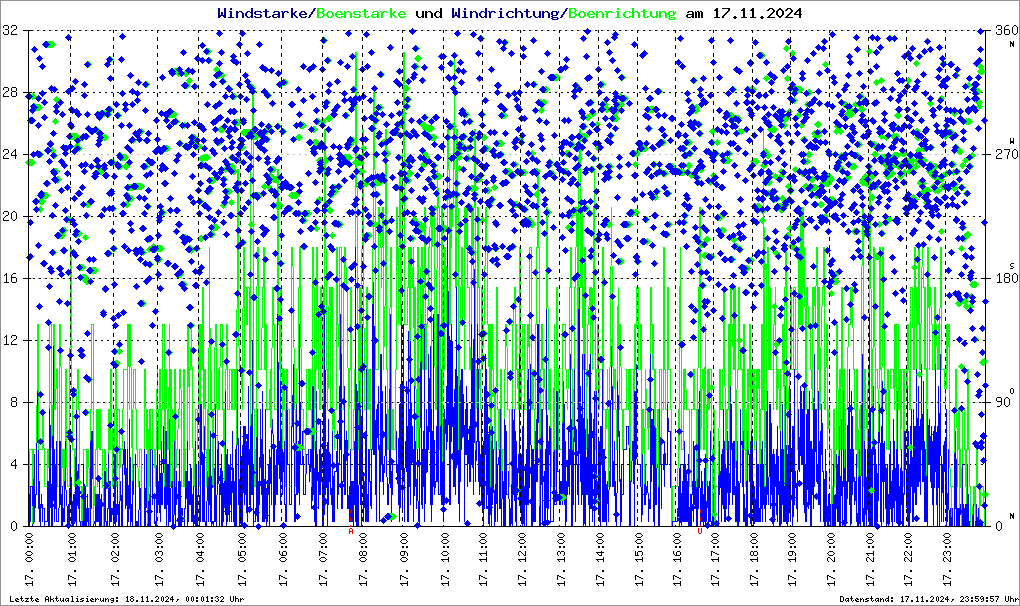The width and height of the screenshot is (1020, 606).
Task: Click the Windrichtung title label
Action: [505, 13]
